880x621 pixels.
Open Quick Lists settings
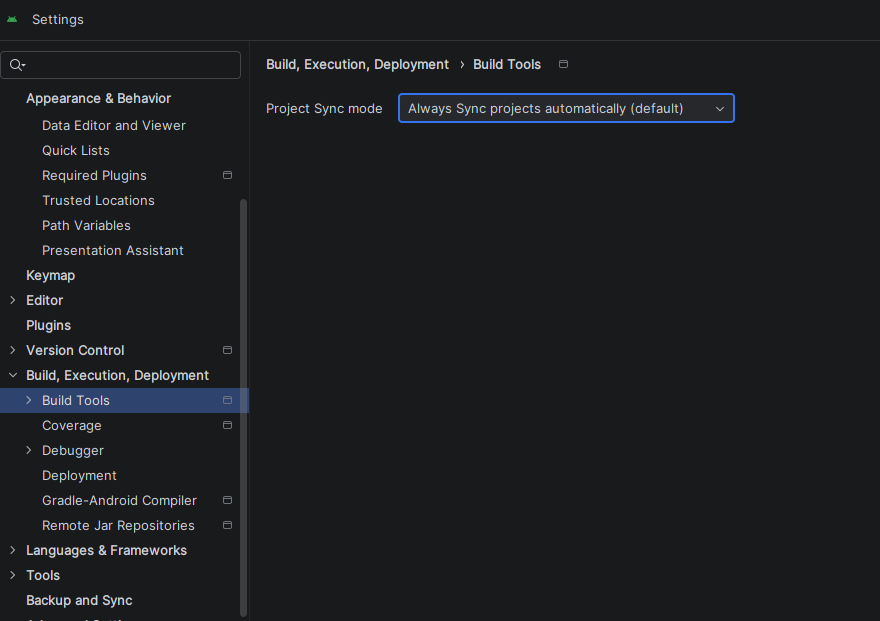pos(76,150)
